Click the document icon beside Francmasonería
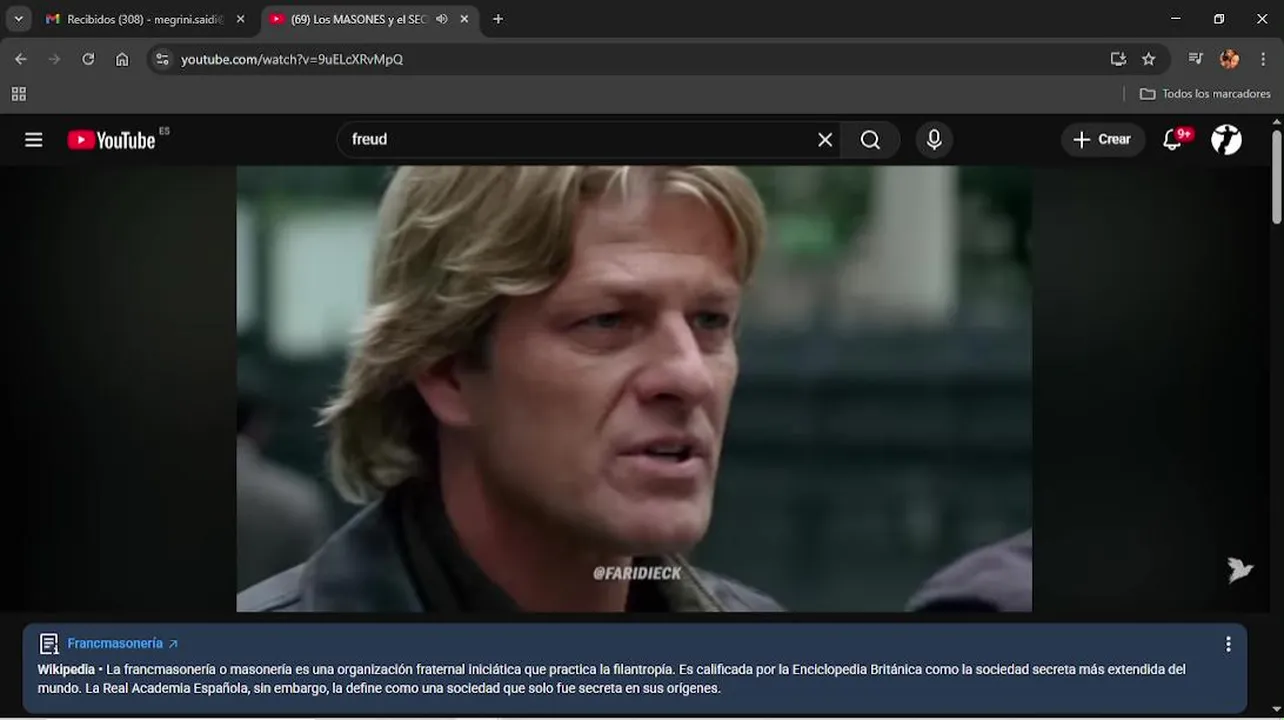The width and height of the screenshot is (1284, 720). click(48, 644)
